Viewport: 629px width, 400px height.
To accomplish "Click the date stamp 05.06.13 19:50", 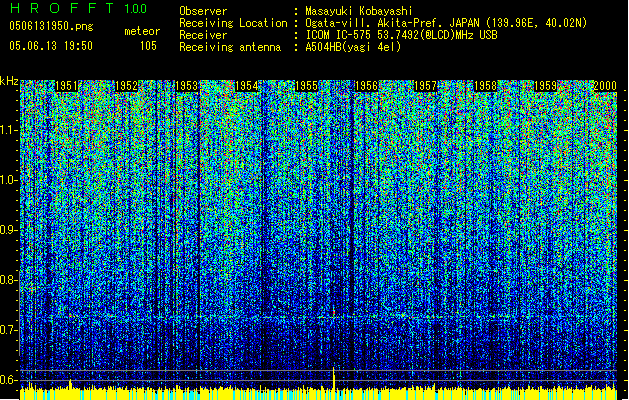I will point(51,46).
